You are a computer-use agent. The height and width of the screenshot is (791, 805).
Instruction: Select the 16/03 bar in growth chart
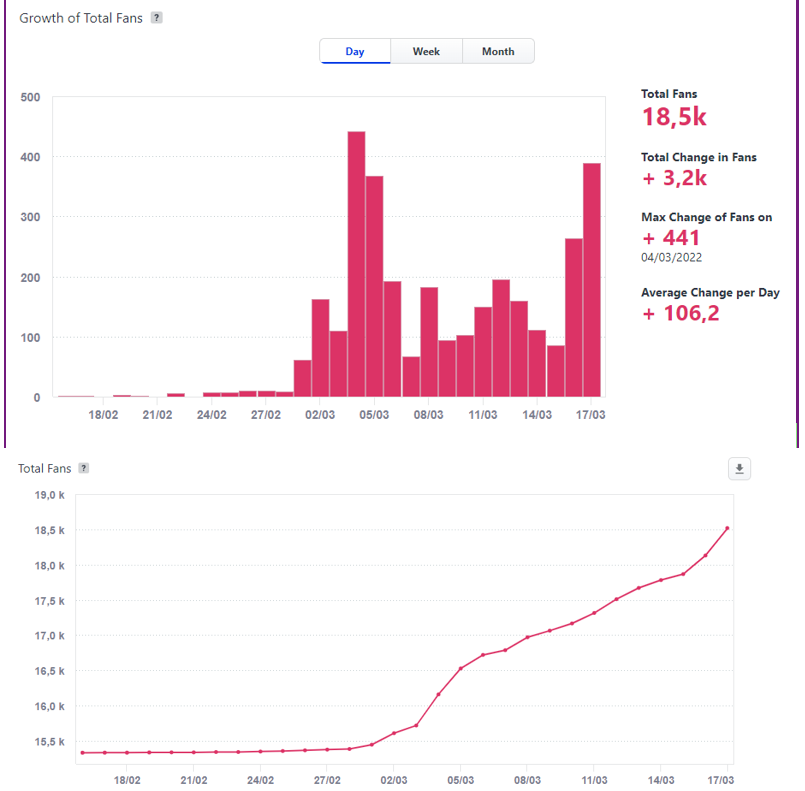click(x=574, y=318)
